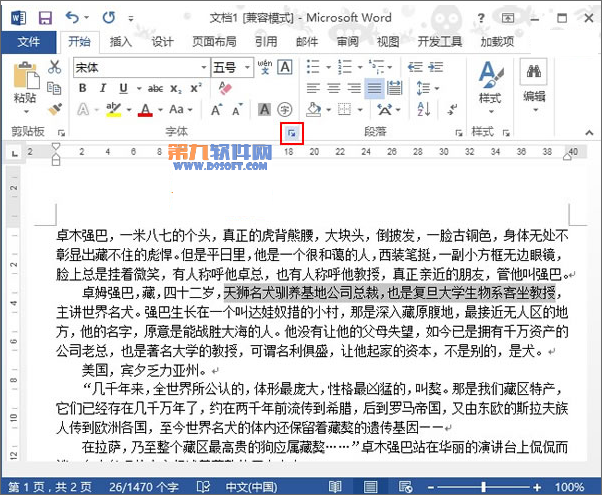Open the phonetic guide (wén) tool
This screenshot has width=602, height=495.
pos(265,67)
